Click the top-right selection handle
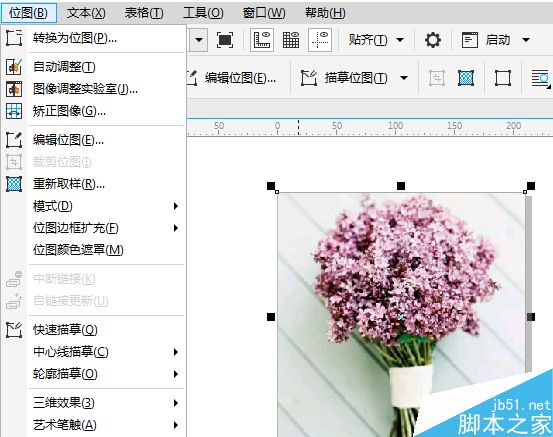This screenshot has height=437, width=553. pyautogui.click(x=531, y=186)
